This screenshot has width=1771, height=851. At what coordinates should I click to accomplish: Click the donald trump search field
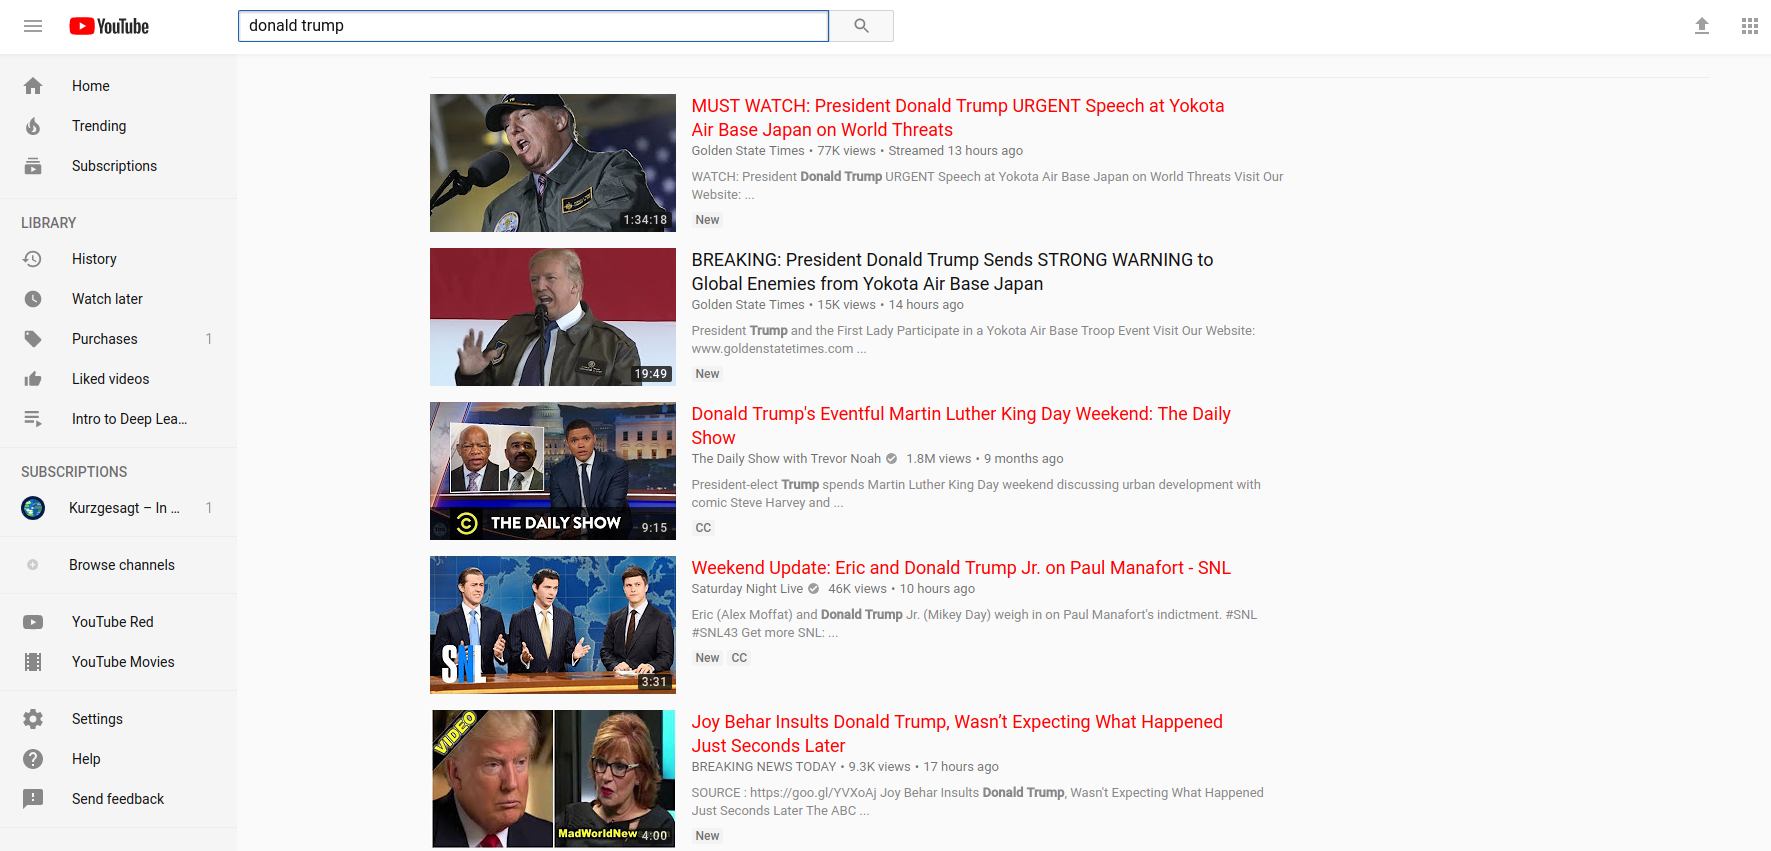pos(533,26)
